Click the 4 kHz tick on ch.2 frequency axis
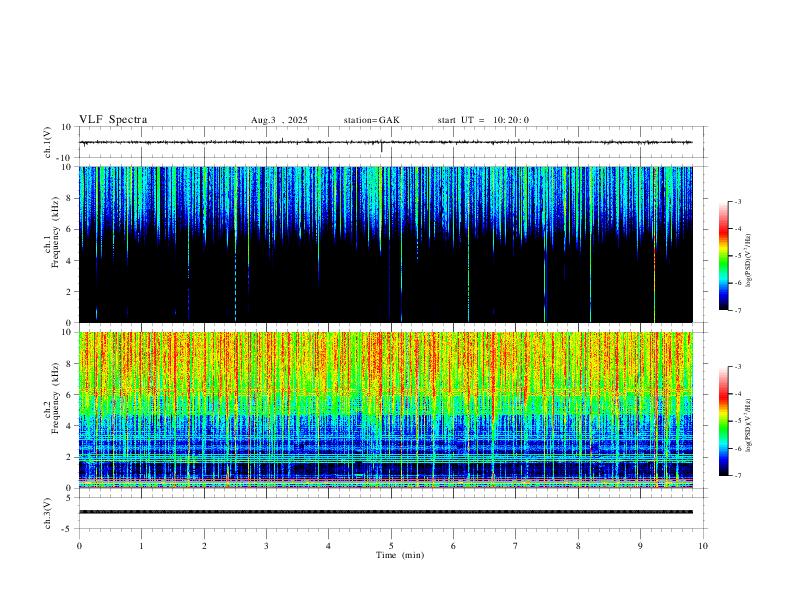The height and width of the screenshot is (612, 792). coord(70,426)
